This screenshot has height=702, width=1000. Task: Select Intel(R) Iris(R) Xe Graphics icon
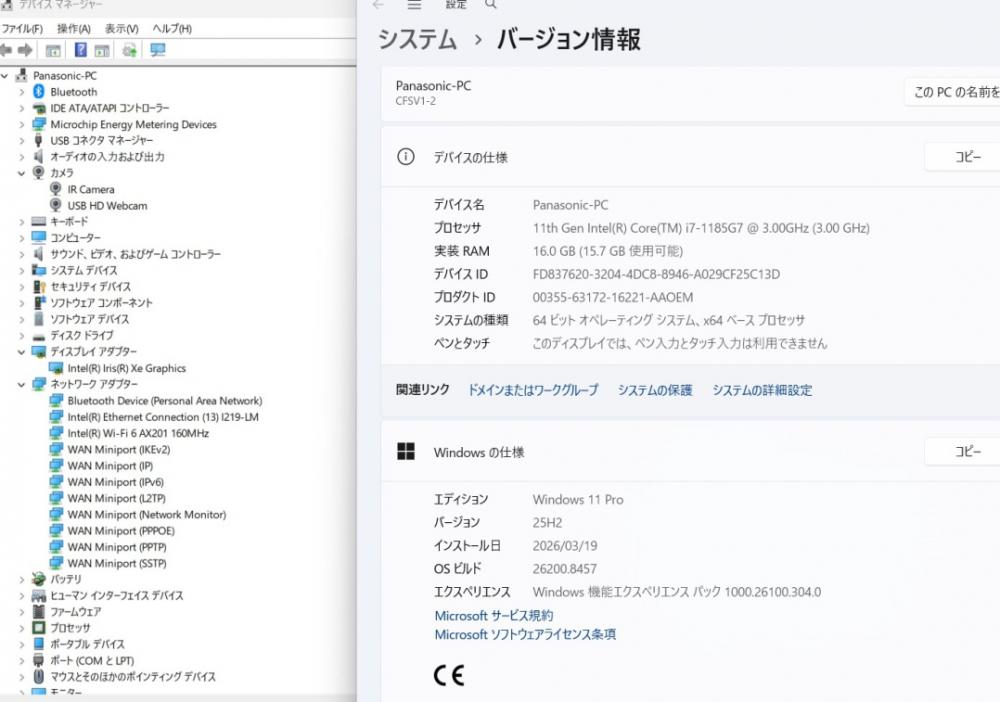[56, 369]
